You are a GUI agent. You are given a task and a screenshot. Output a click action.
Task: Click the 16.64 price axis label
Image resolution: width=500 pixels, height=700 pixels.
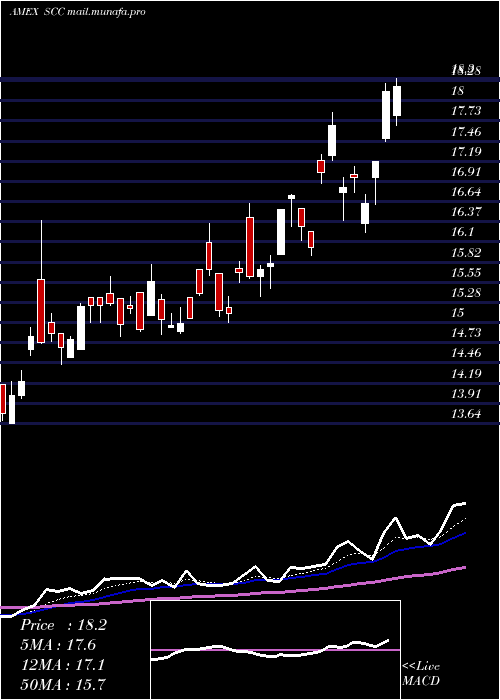(x=466, y=192)
